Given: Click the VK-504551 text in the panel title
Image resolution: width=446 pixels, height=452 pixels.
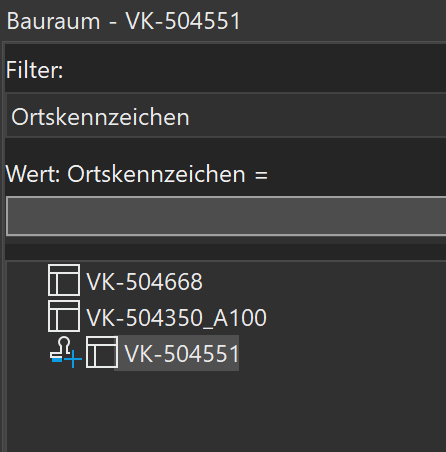Looking at the screenshot, I should click(x=183, y=21).
